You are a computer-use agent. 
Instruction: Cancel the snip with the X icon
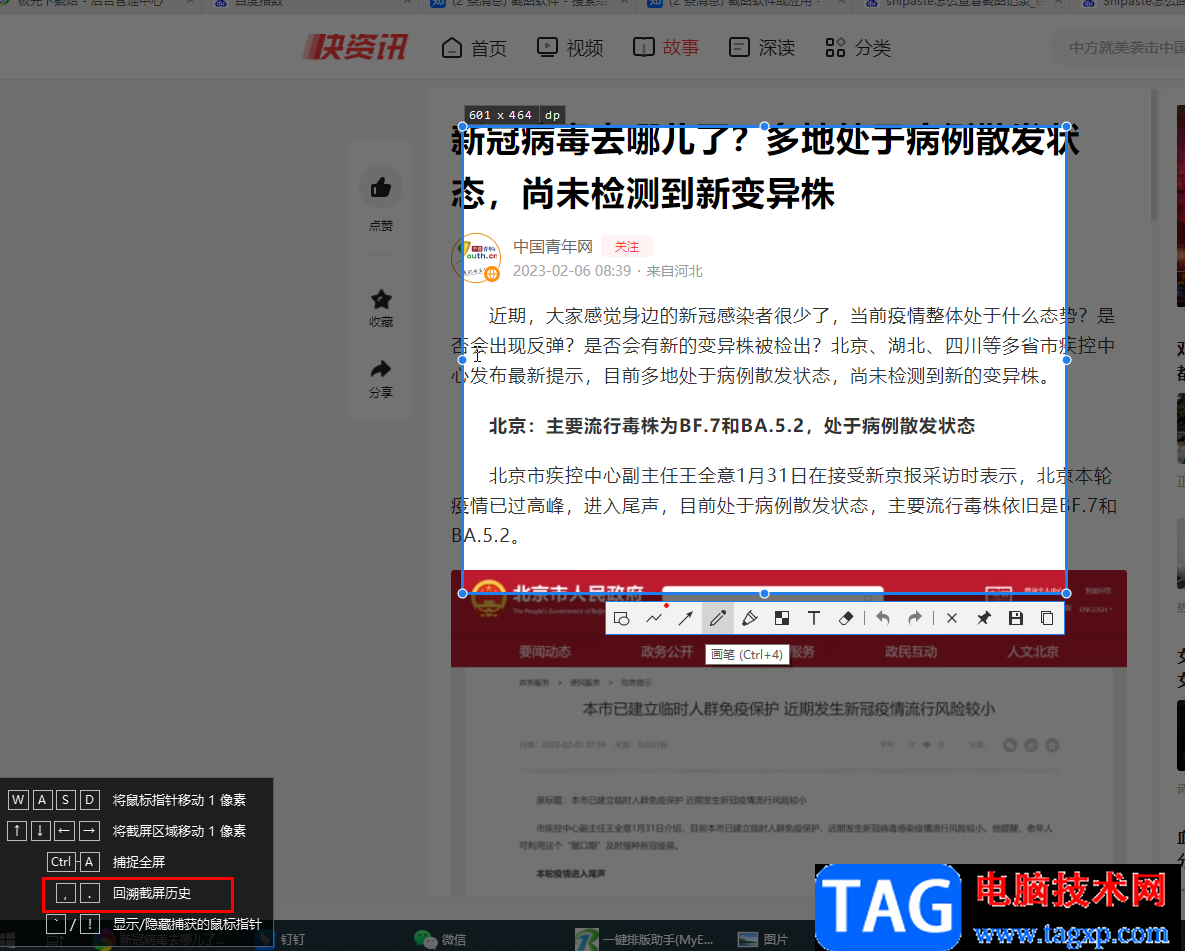tap(951, 618)
